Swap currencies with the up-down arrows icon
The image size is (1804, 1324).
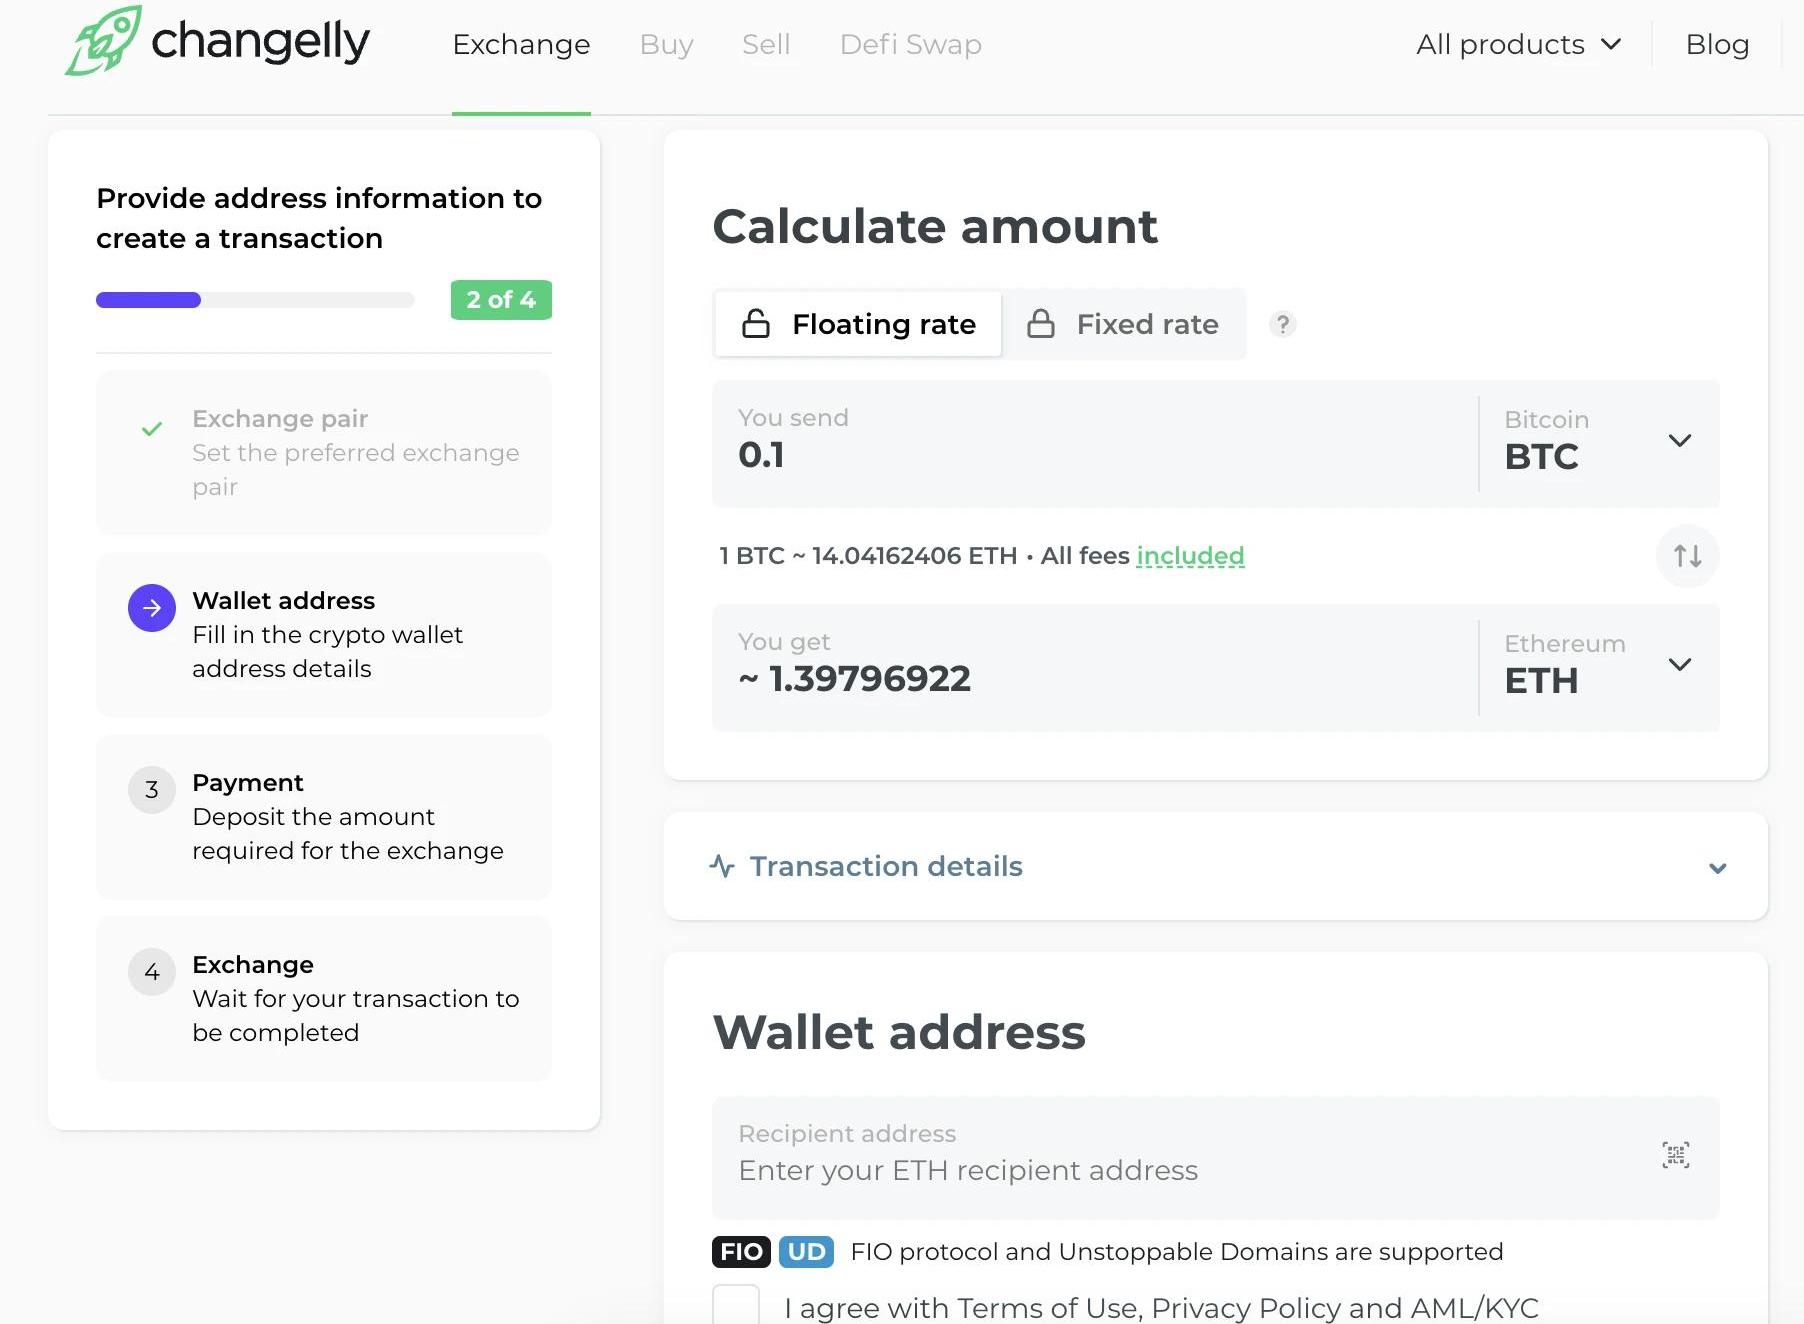1687,555
